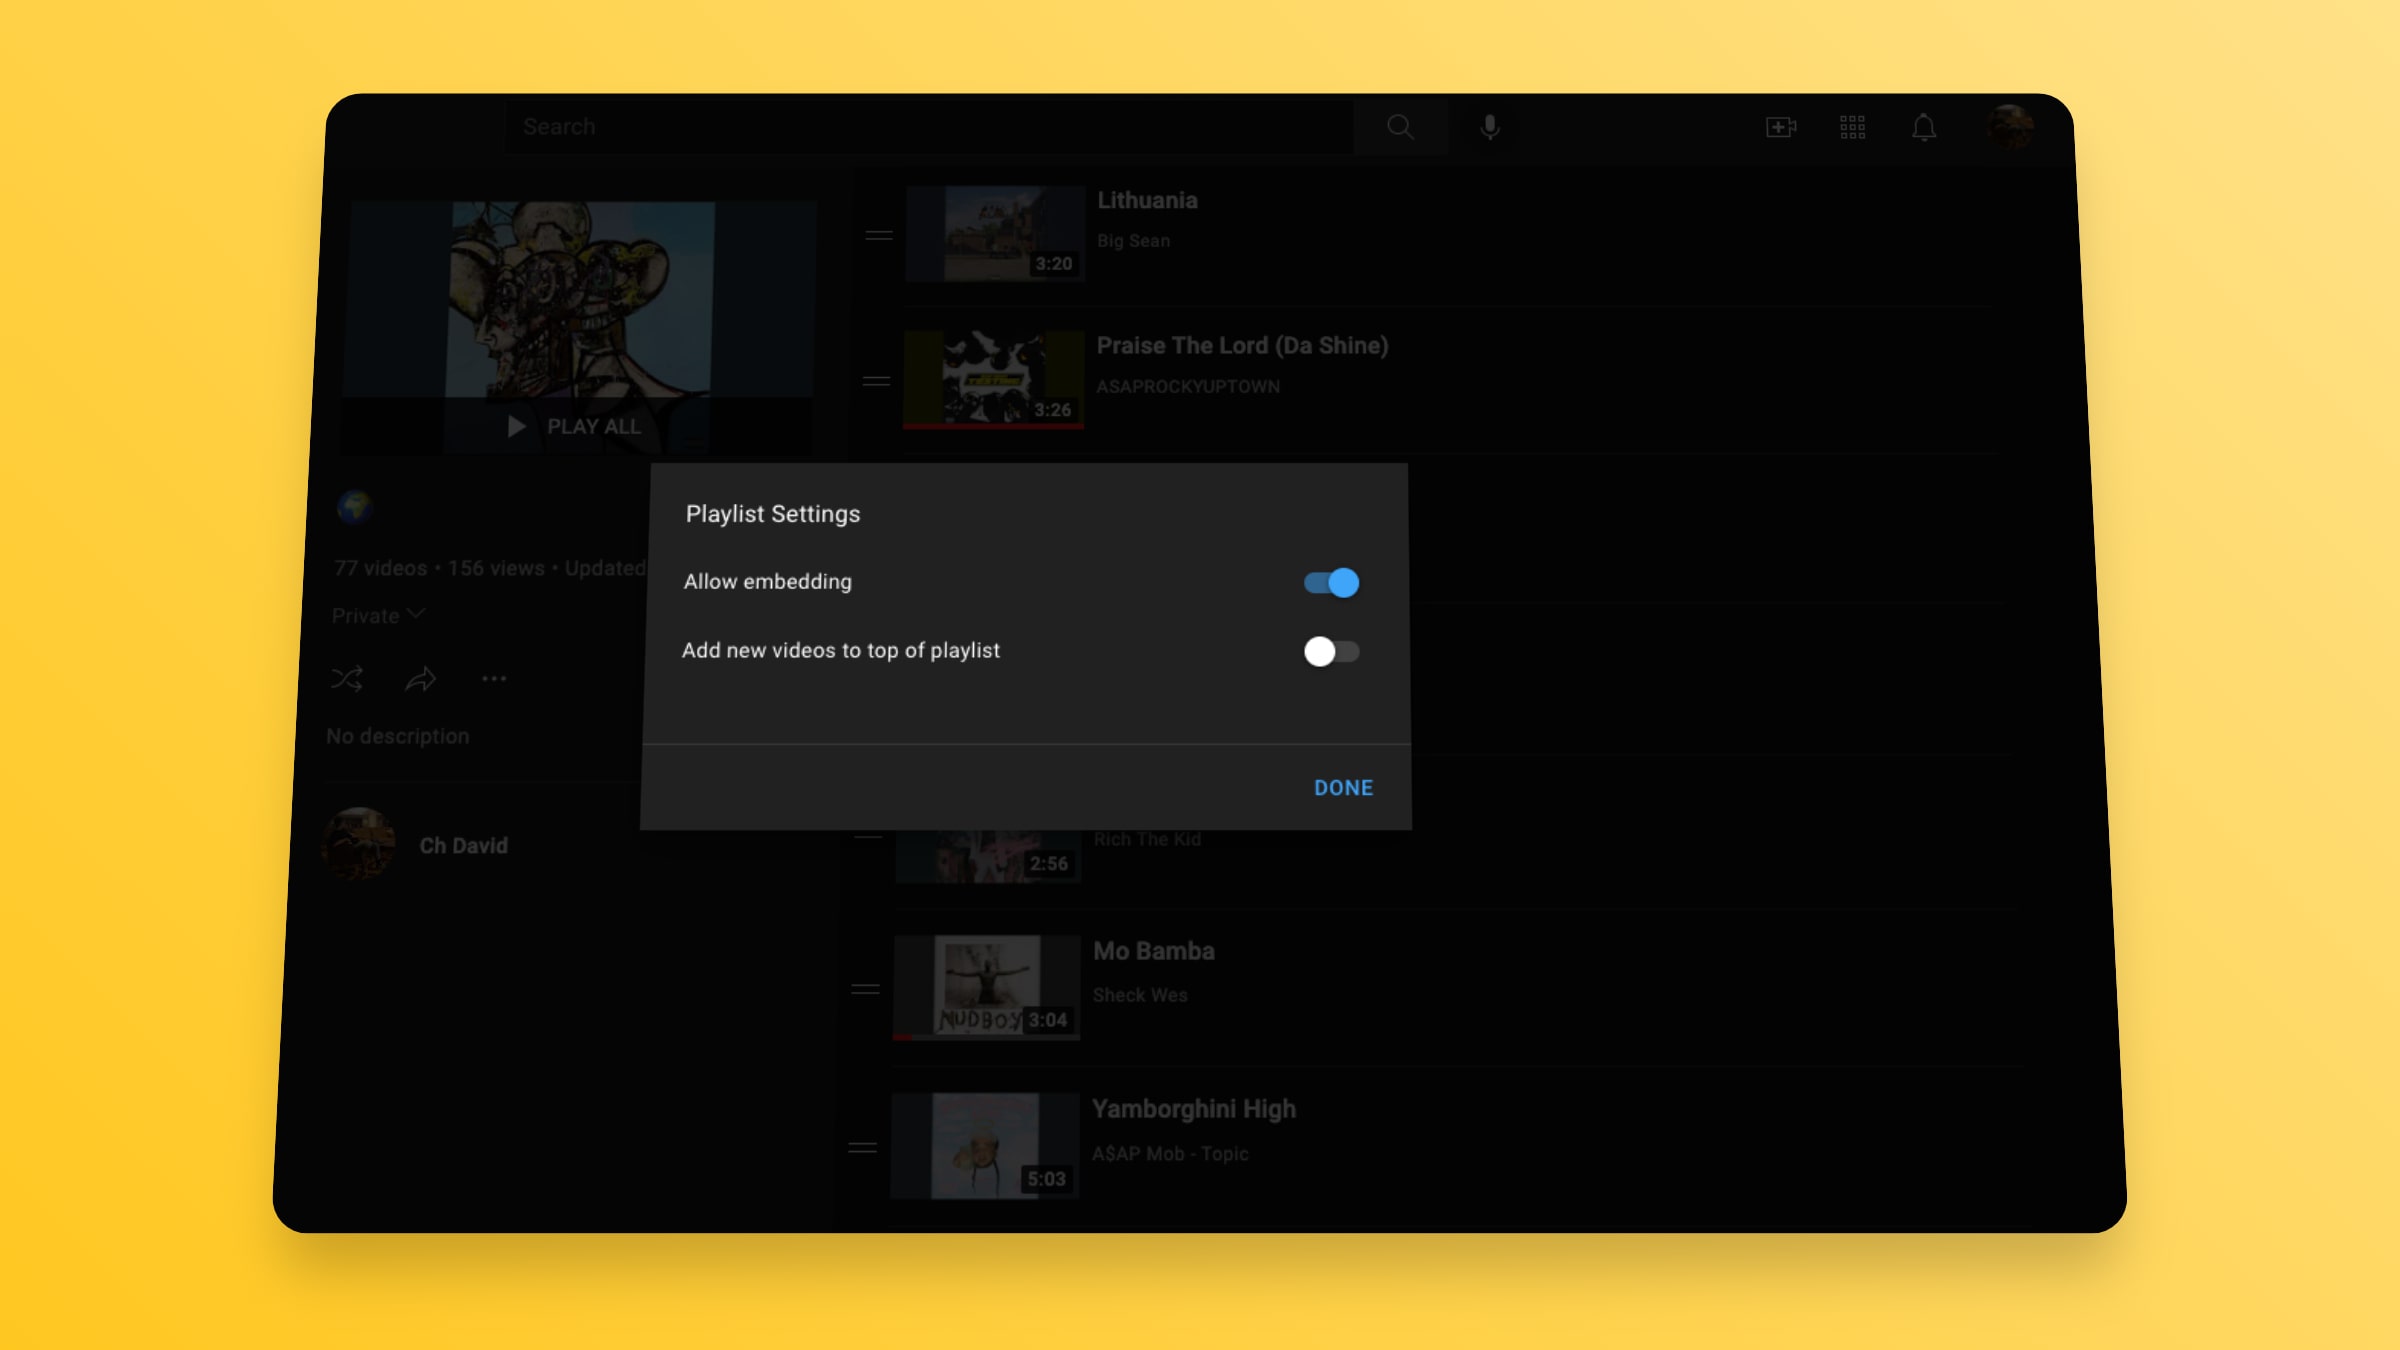Click the create video camera icon
Viewport: 2400px width, 1350px height.
click(1780, 127)
